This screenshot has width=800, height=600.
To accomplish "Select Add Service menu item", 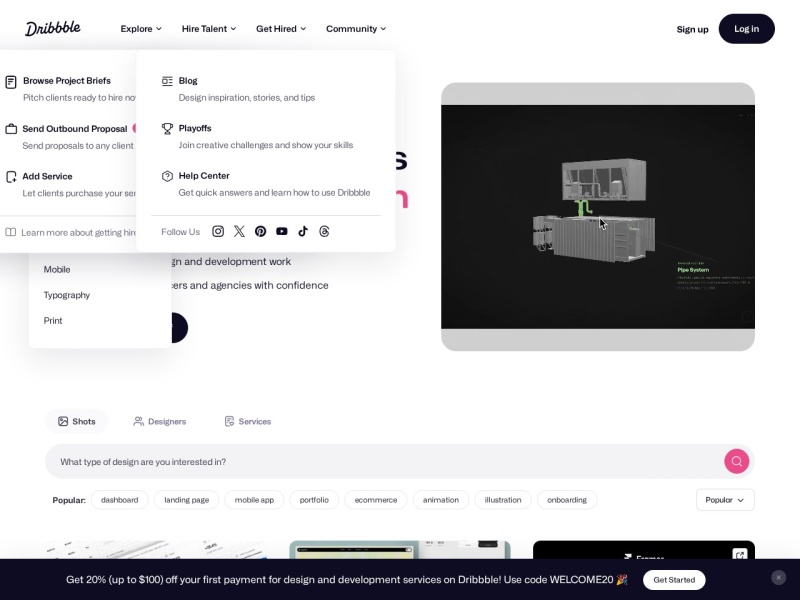I will coord(47,177).
